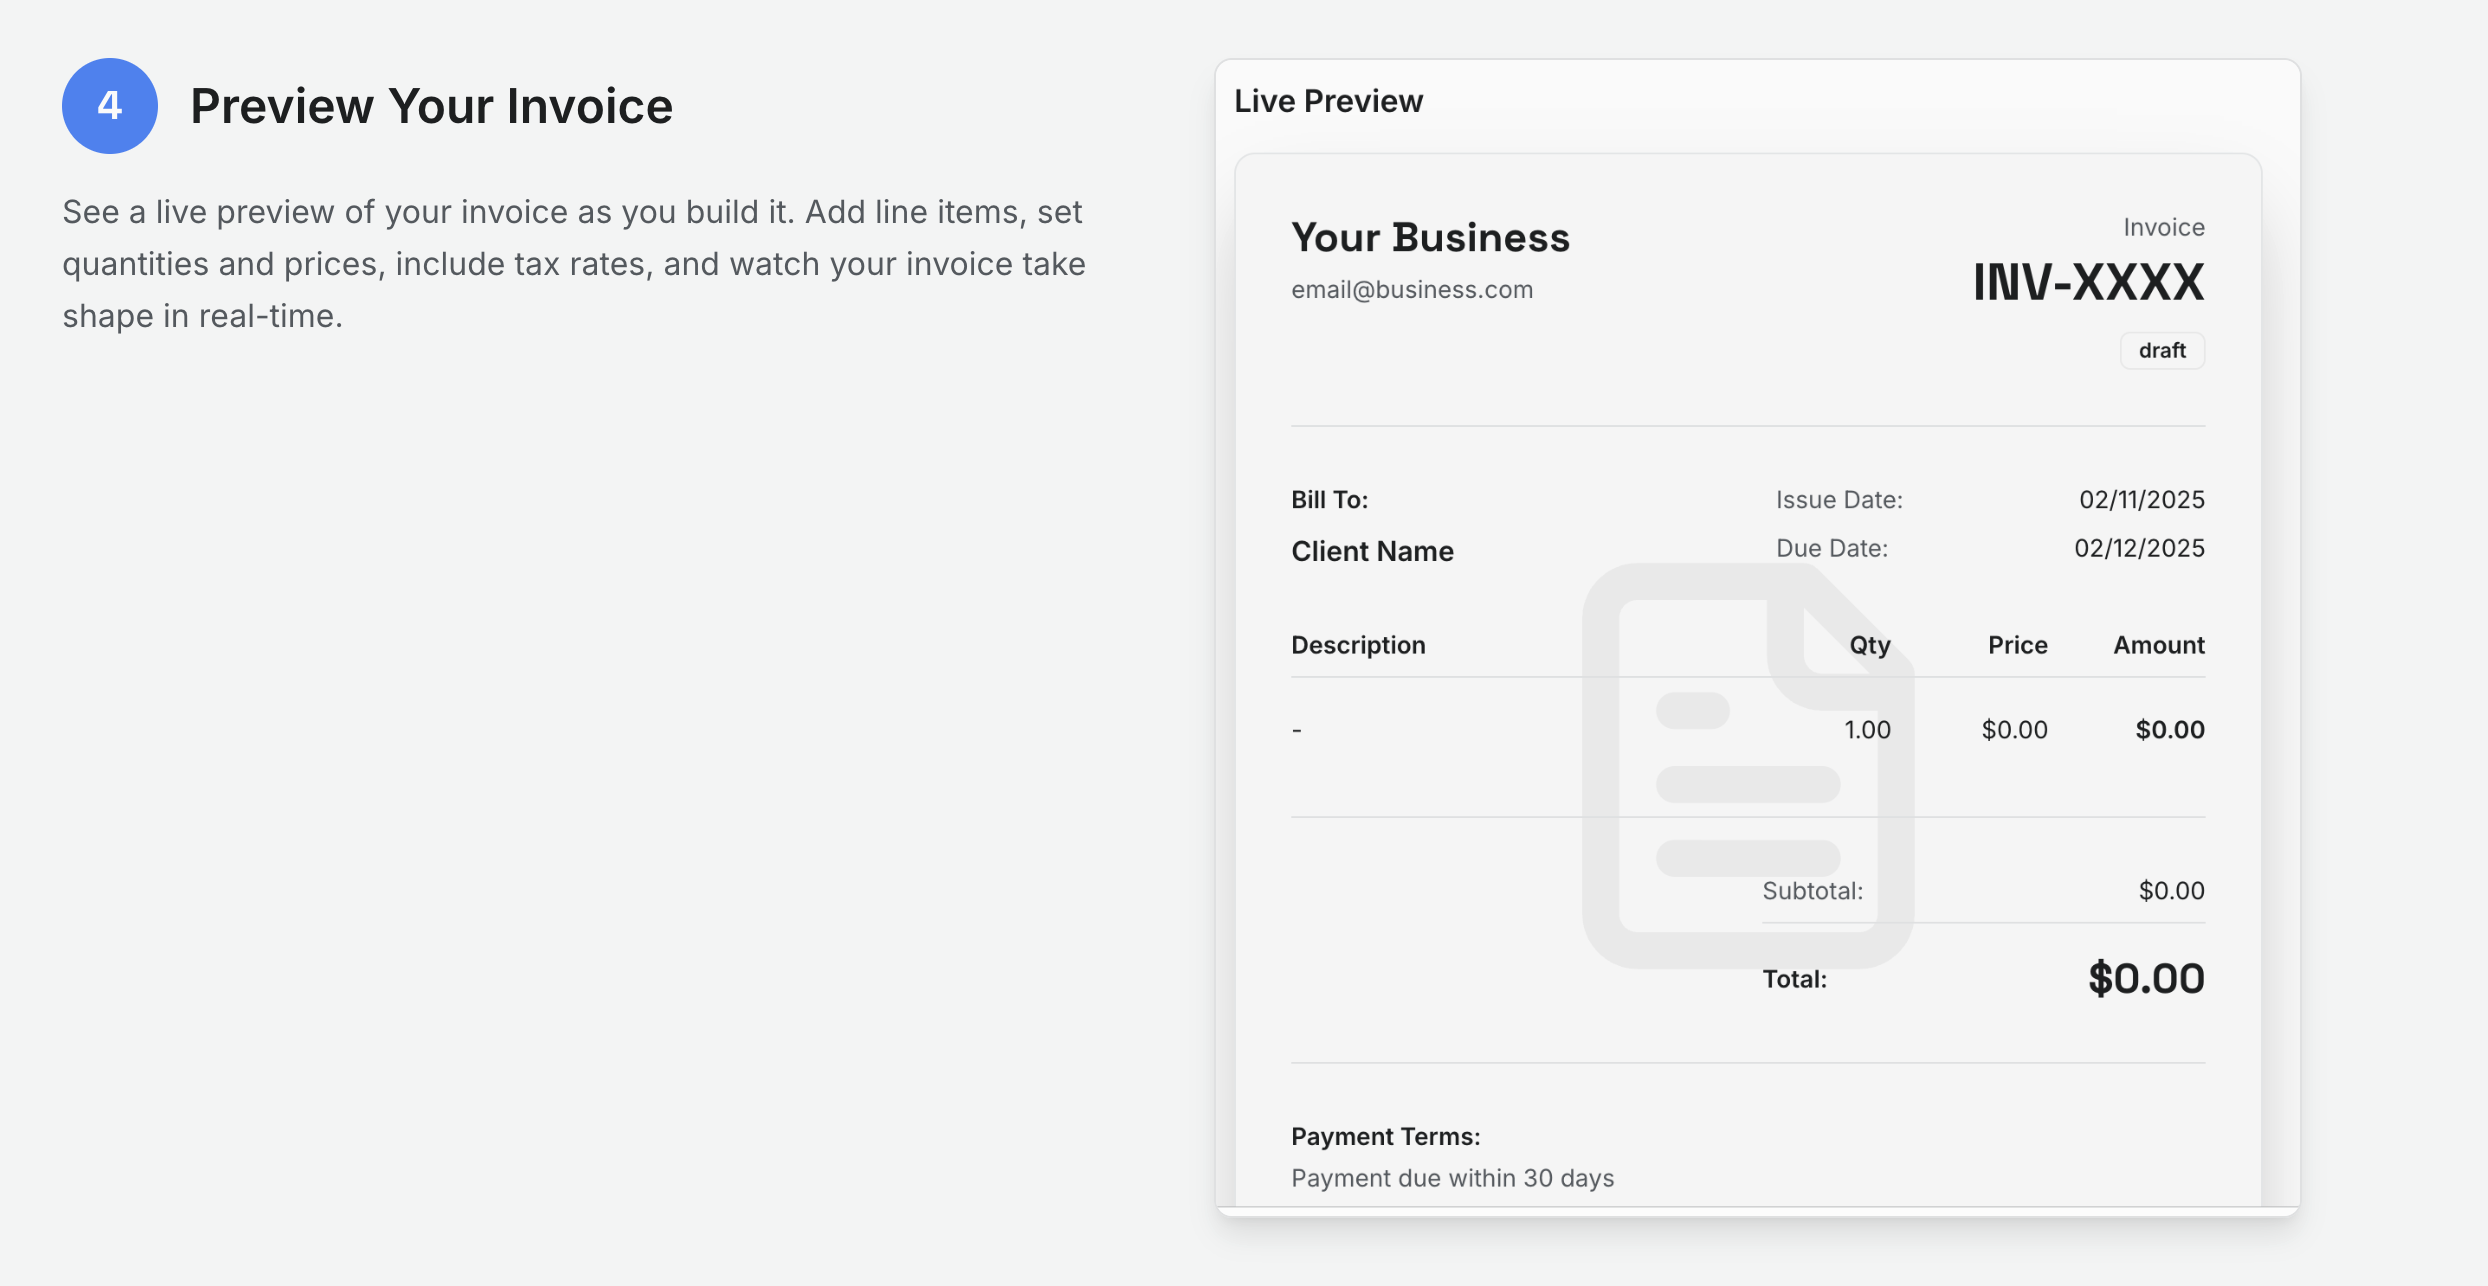Click the draft status badge

(2162, 350)
